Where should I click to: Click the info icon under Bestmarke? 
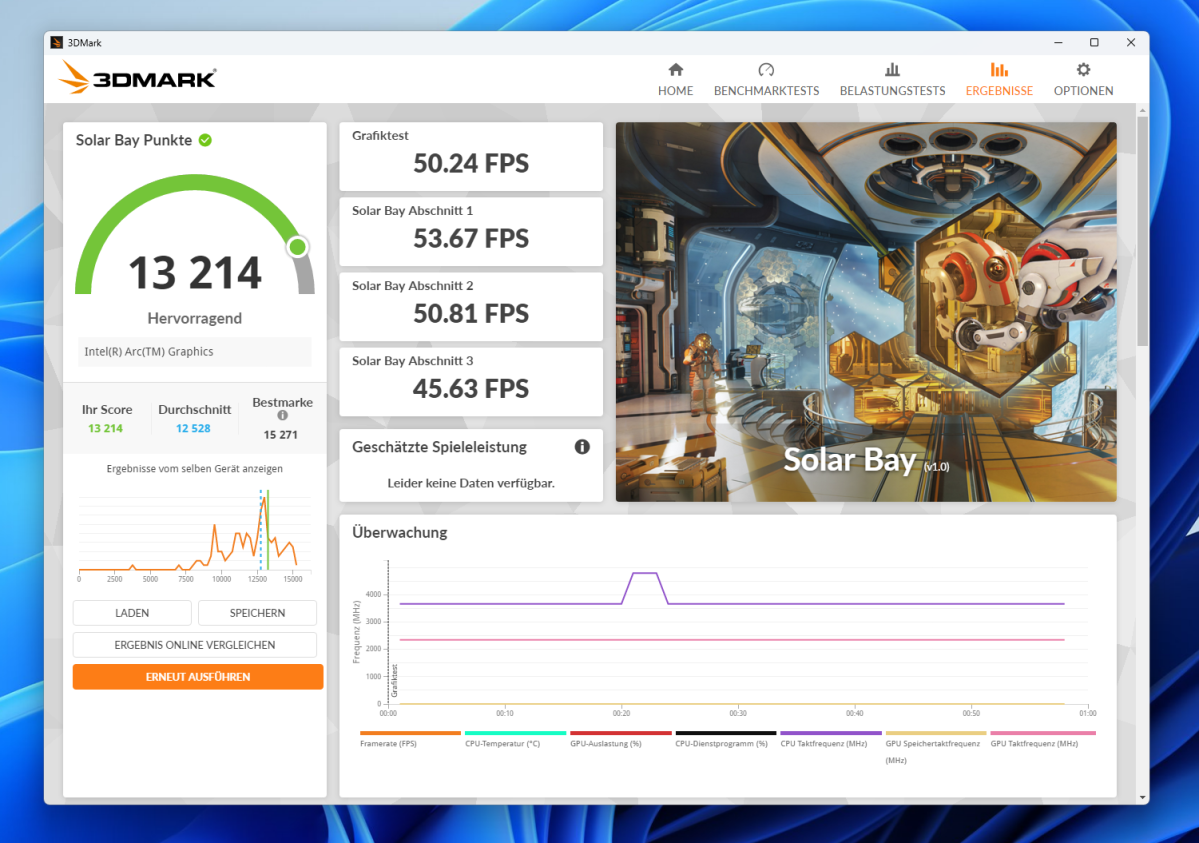pos(282,415)
